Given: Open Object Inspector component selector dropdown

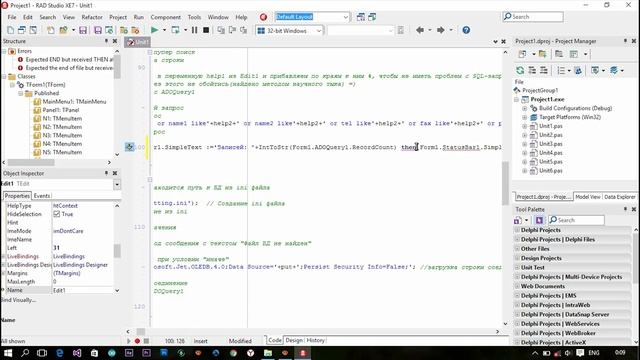Looking at the screenshot, I should point(117,184).
